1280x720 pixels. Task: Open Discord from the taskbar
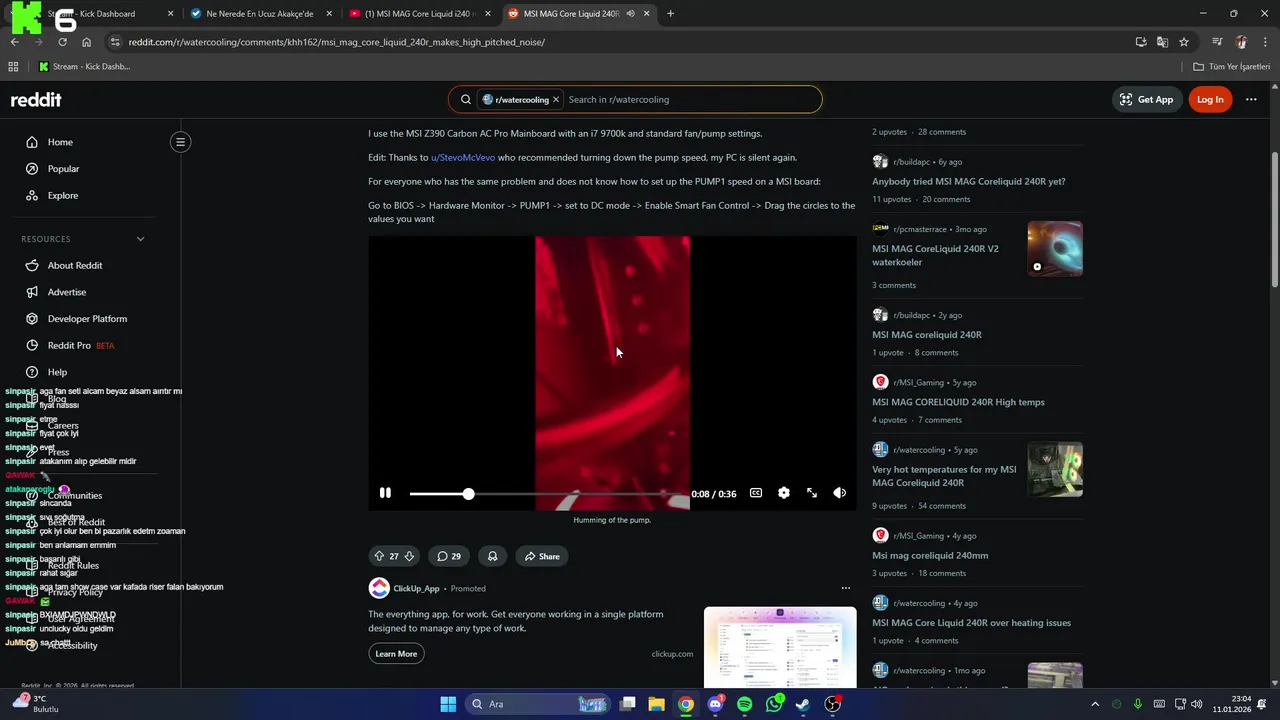click(x=715, y=704)
